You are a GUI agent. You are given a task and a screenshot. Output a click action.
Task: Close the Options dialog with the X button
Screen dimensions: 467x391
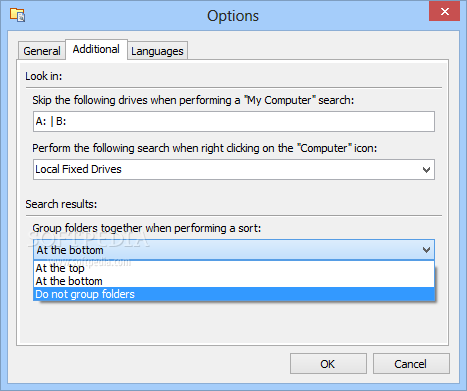click(444, 12)
